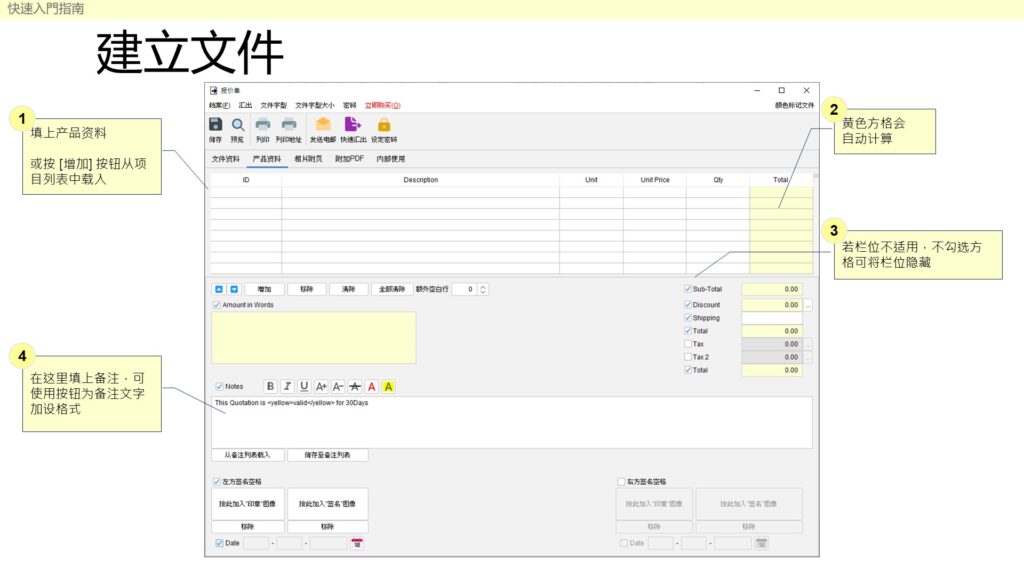Click the 储存 save disk icon
This screenshot has height=576, width=1024.
tap(216, 125)
